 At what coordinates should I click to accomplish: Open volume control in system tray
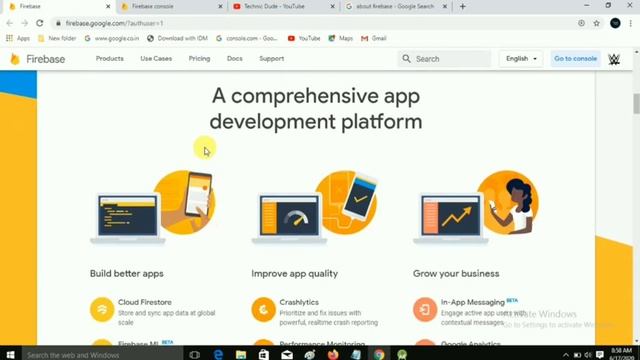coord(588,355)
